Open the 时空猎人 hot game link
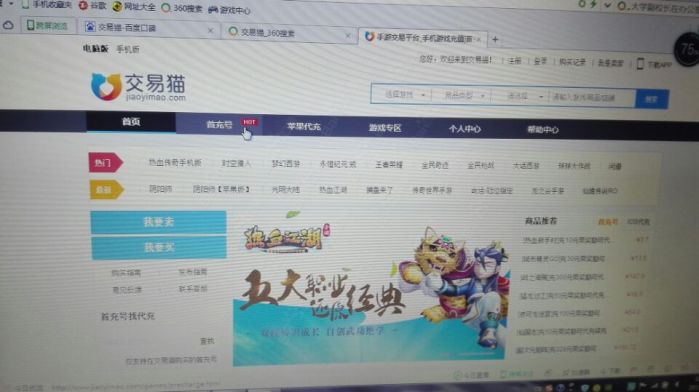 [236, 164]
